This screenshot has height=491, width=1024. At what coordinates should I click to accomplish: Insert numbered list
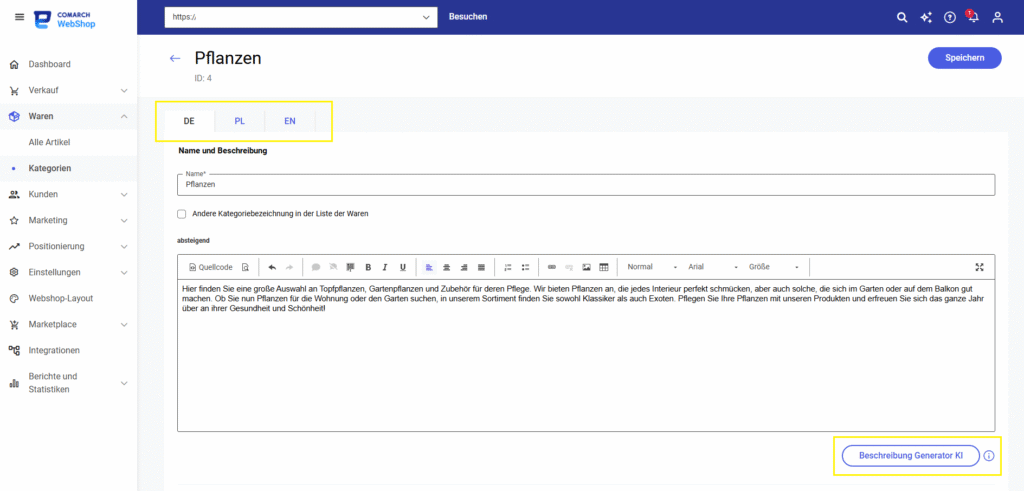(x=508, y=267)
